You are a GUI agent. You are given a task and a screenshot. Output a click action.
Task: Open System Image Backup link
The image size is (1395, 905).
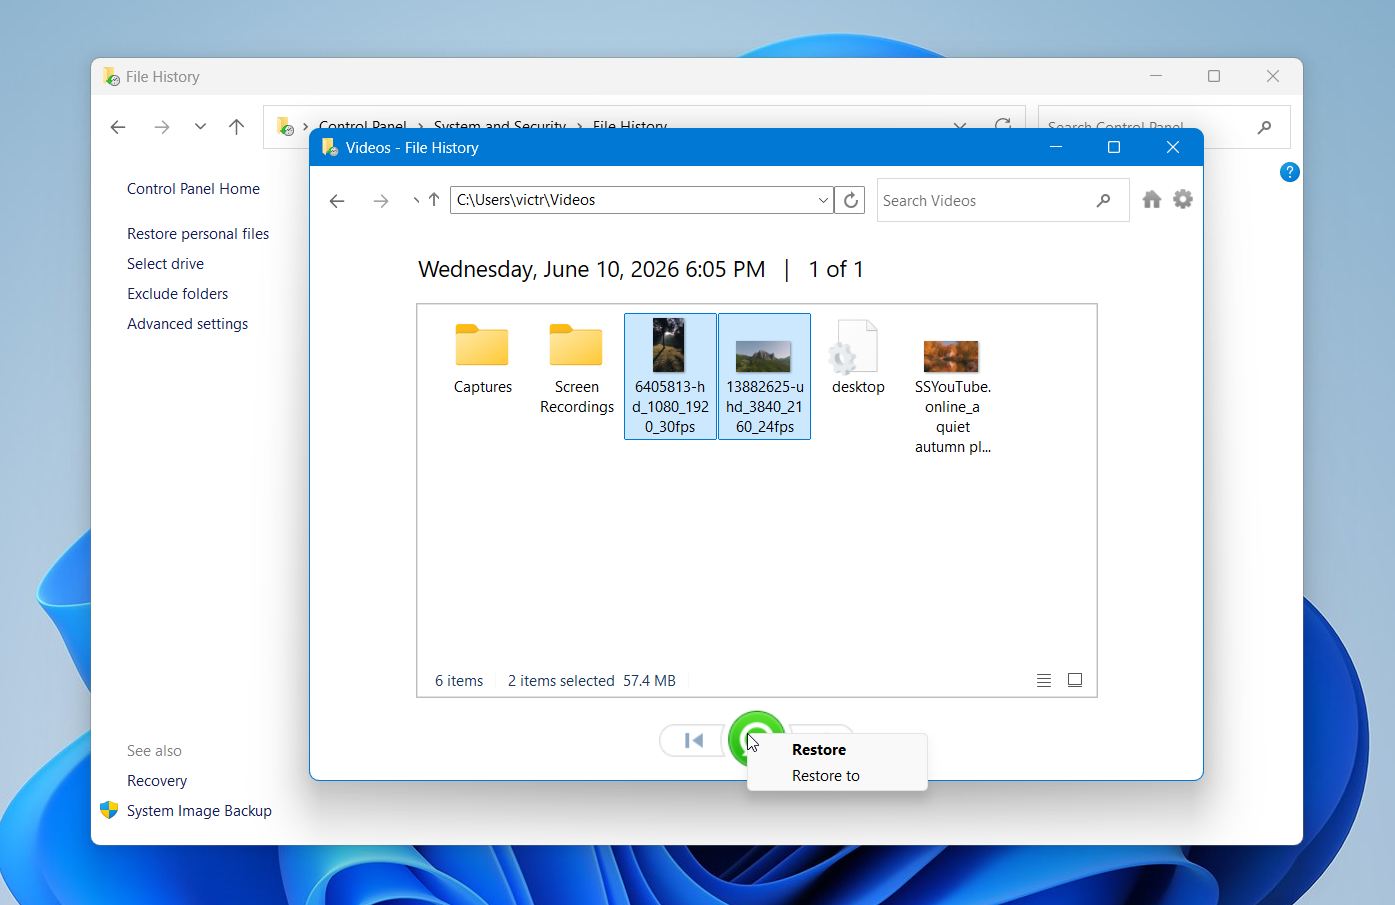tap(199, 811)
